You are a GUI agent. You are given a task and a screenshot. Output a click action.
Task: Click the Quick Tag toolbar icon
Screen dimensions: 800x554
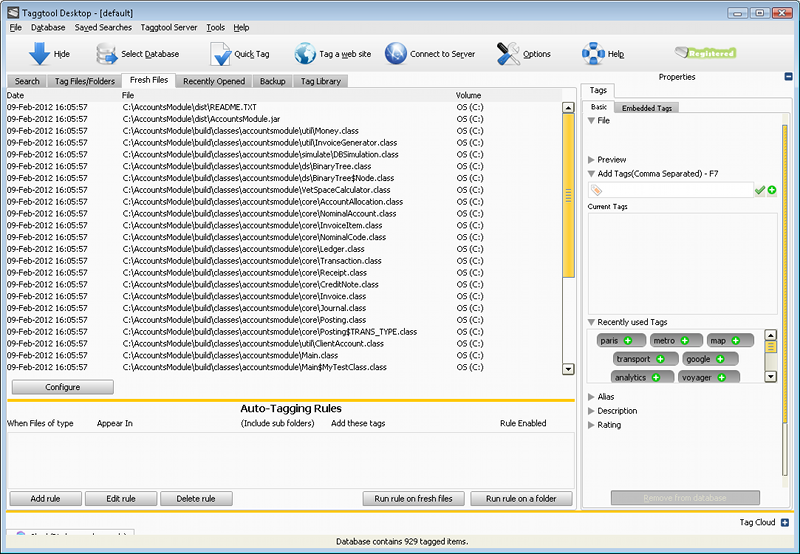(220, 53)
